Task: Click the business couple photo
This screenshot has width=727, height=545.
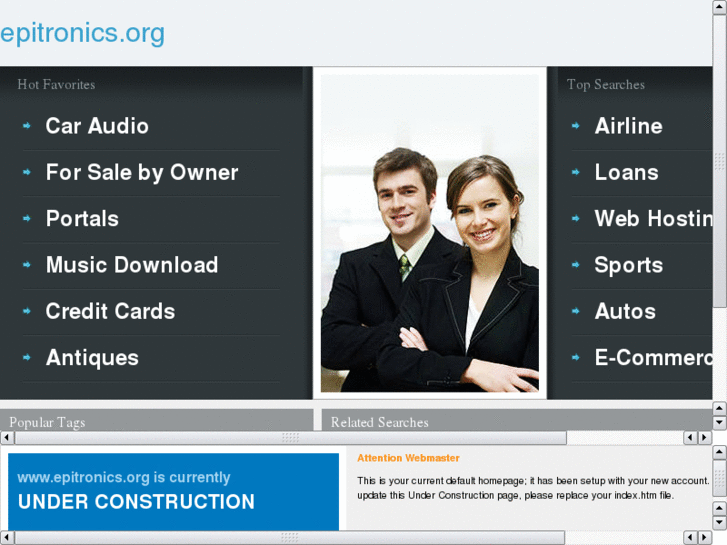Action: (430, 233)
